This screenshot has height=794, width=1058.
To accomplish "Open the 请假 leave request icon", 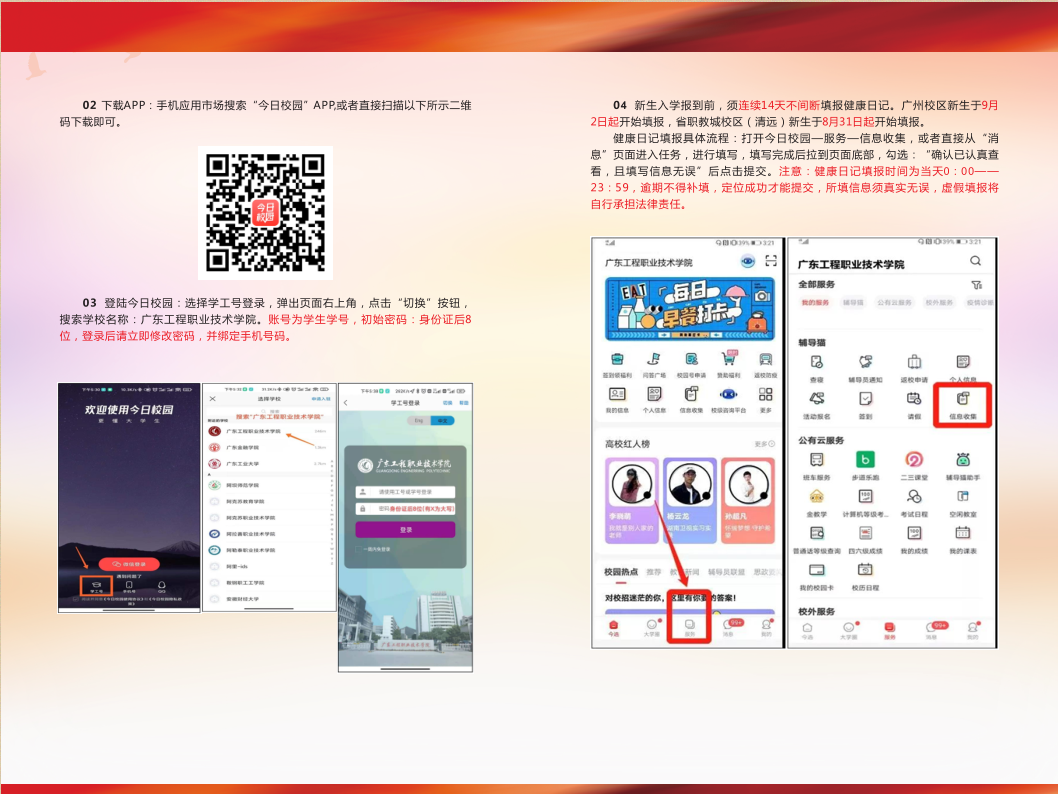I will click(x=913, y=402).
